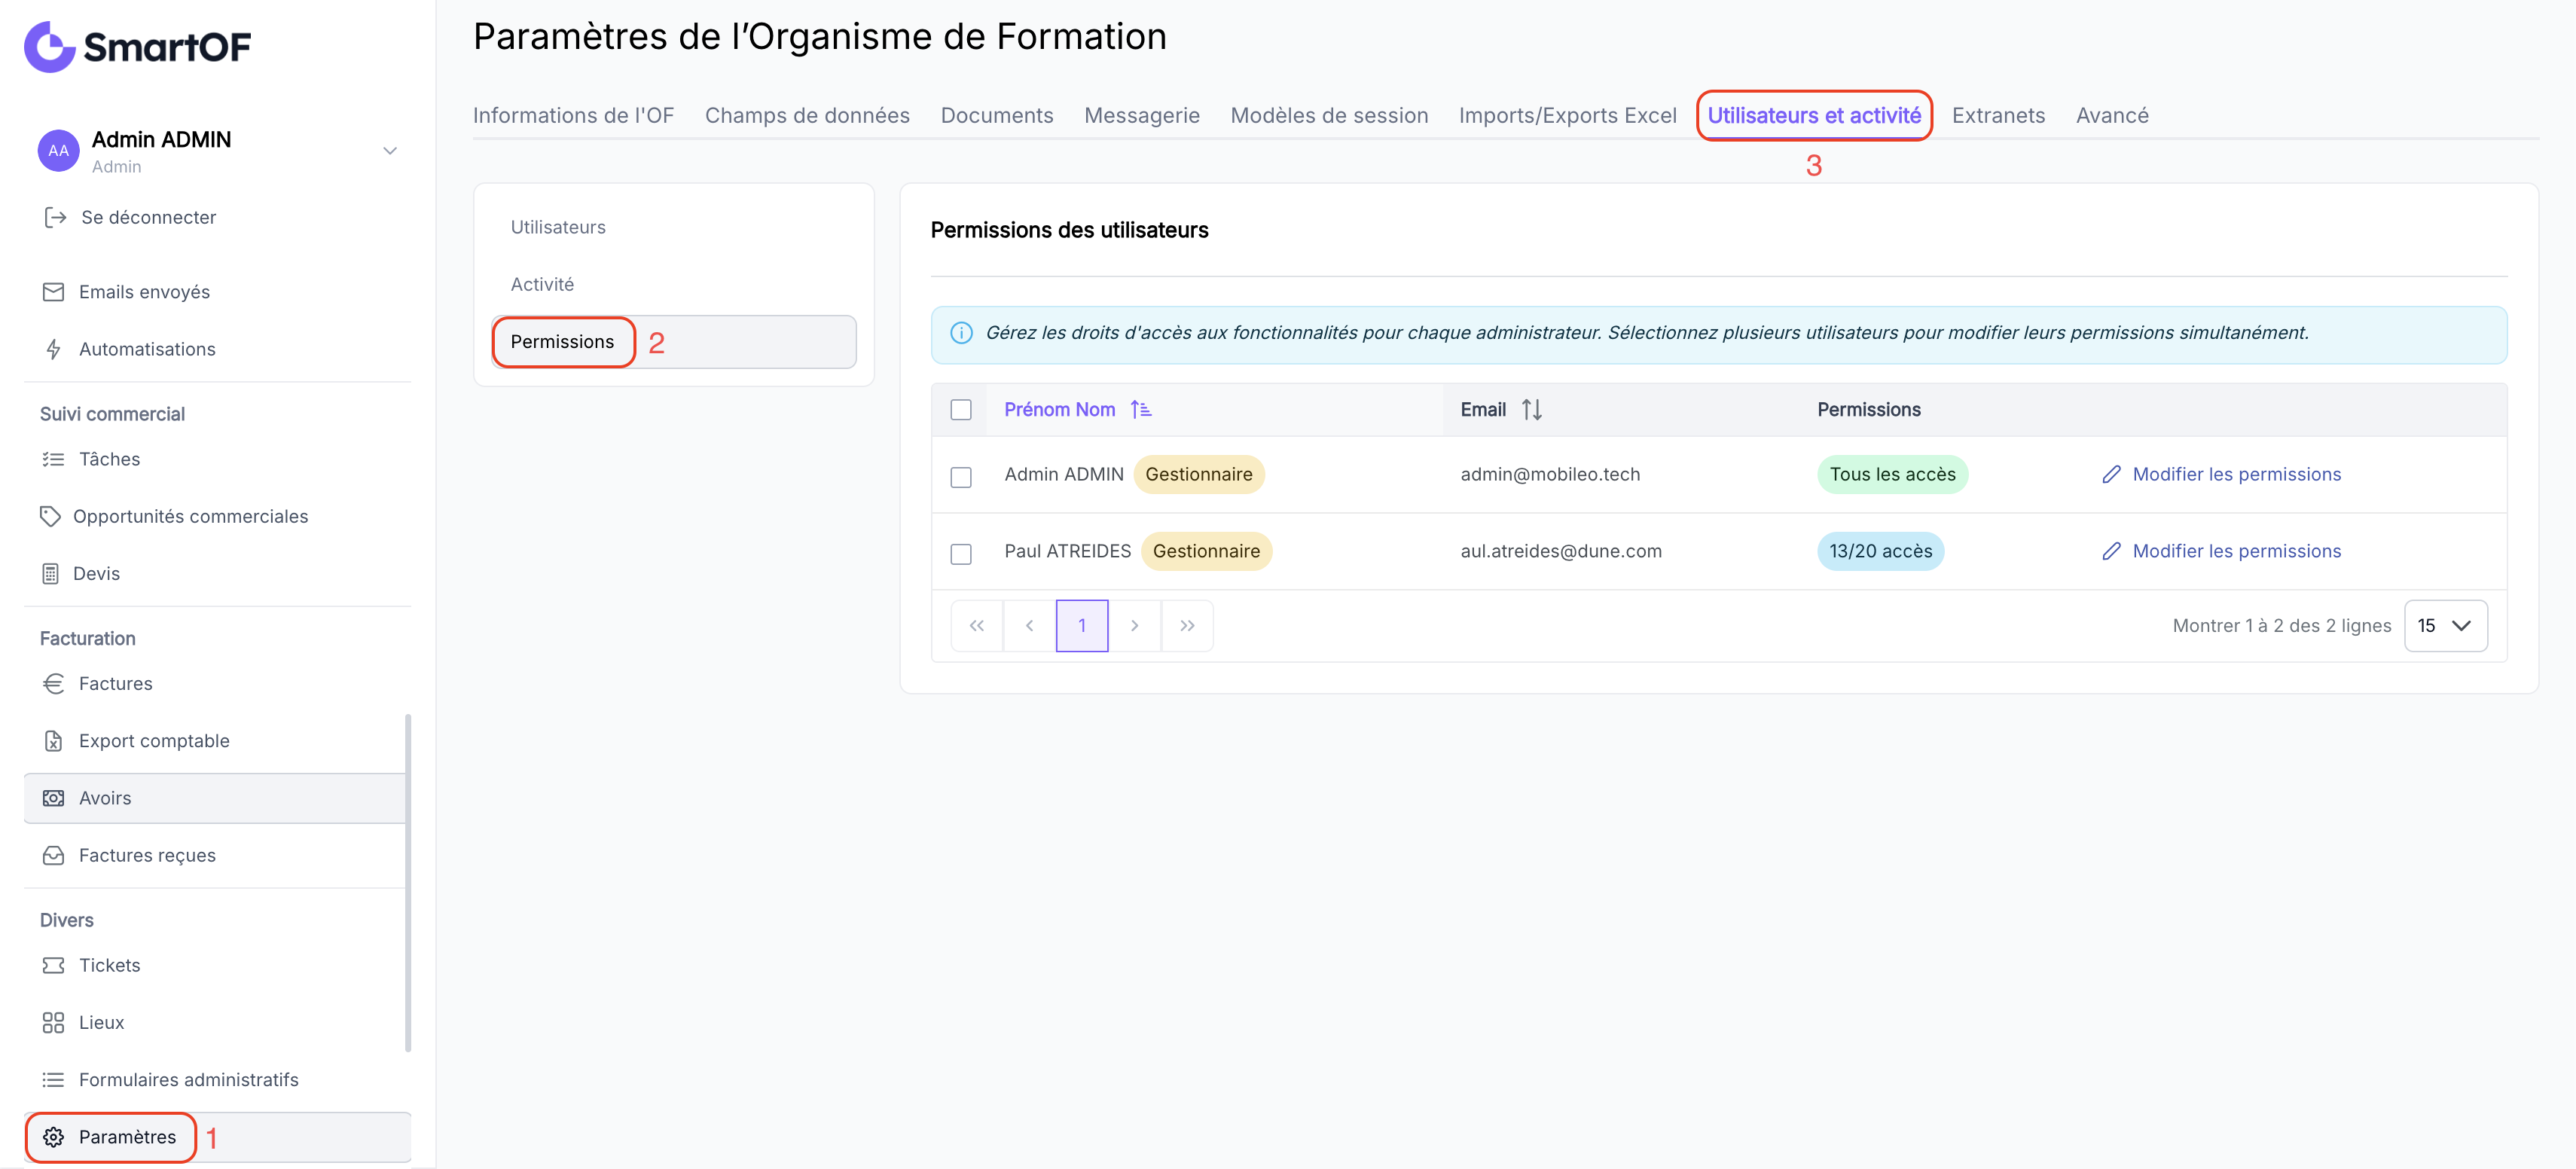2576x1169 pixels.
Task: Click the Tâches checklist icon
Action: (53, 459)
